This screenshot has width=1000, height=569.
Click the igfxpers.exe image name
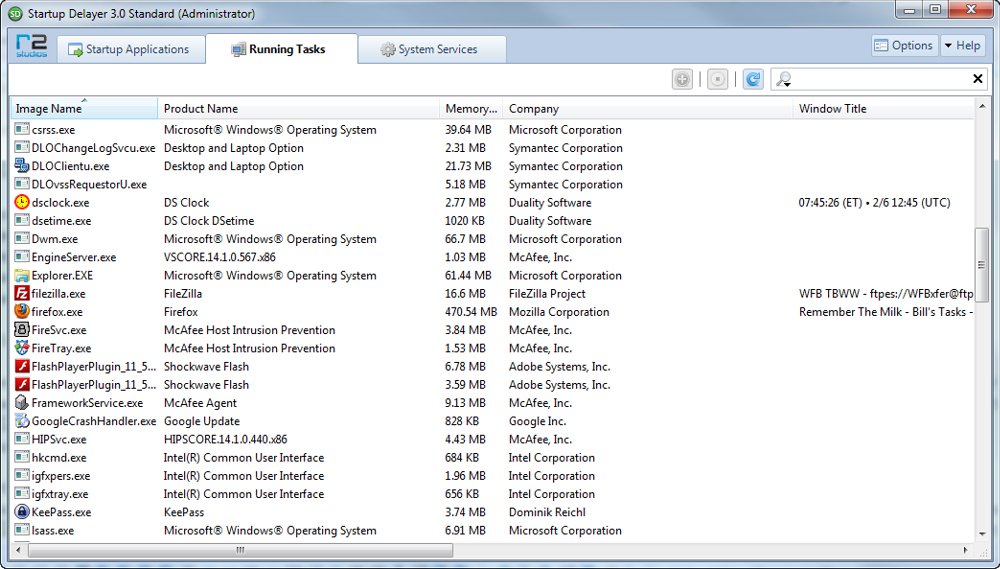pos(61,476)
